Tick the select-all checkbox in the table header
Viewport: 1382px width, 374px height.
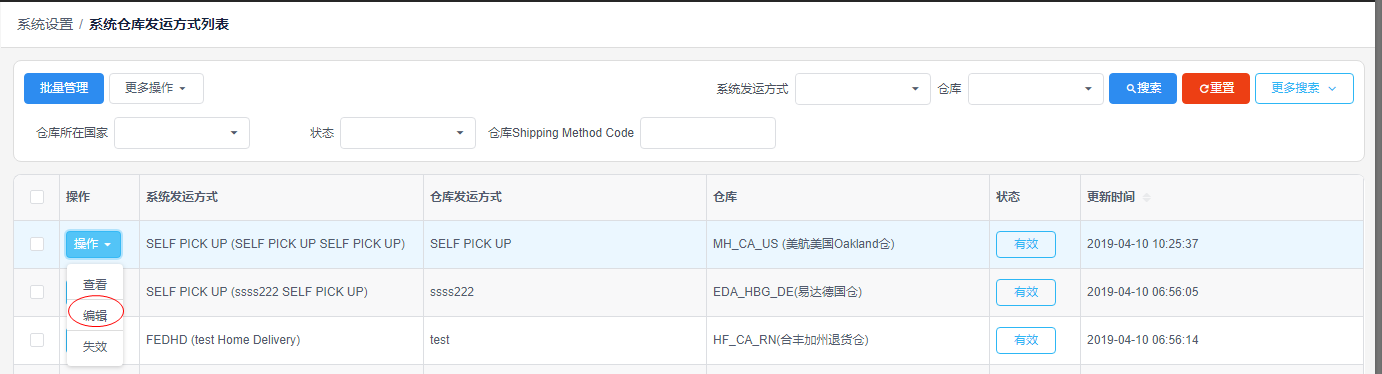click(x=37, y=197)
